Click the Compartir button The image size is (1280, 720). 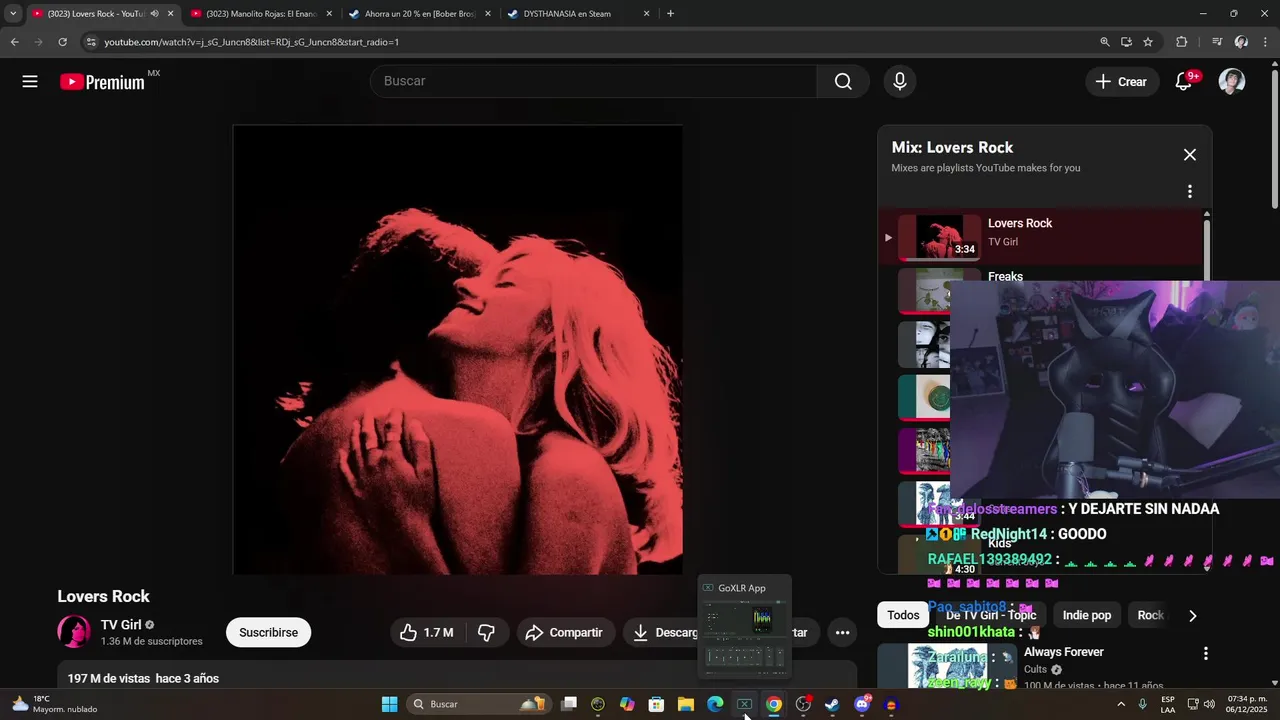pos(564,632)
